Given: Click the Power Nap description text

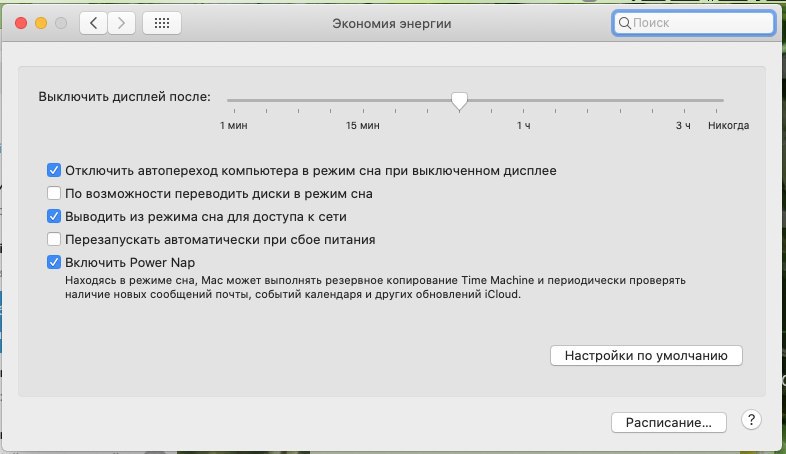Looking at the screenshot, I should tap(375, 287).
